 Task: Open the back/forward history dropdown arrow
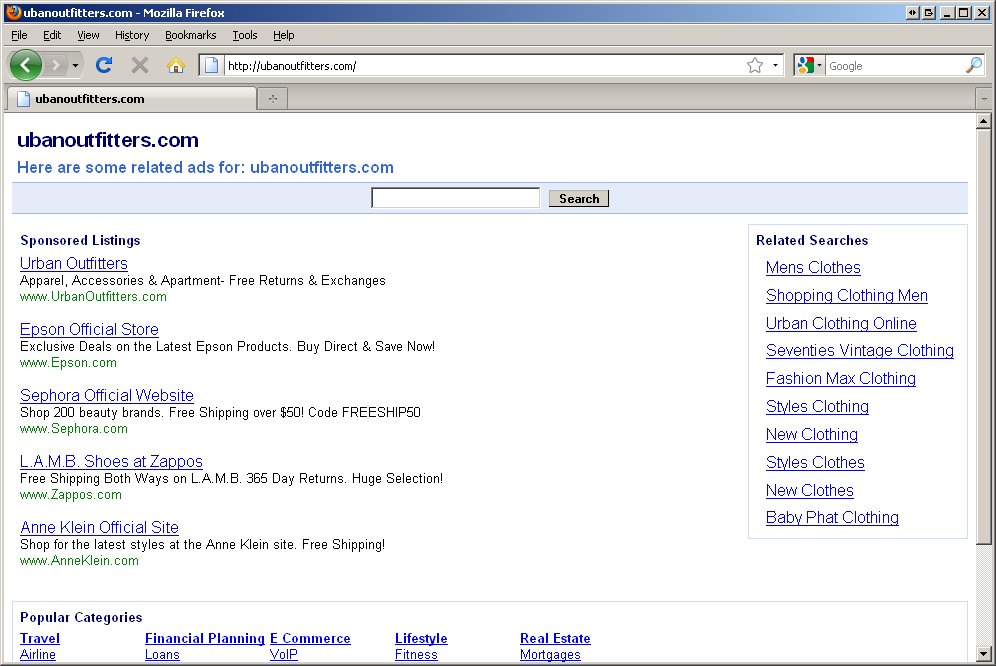coord(75,65)
